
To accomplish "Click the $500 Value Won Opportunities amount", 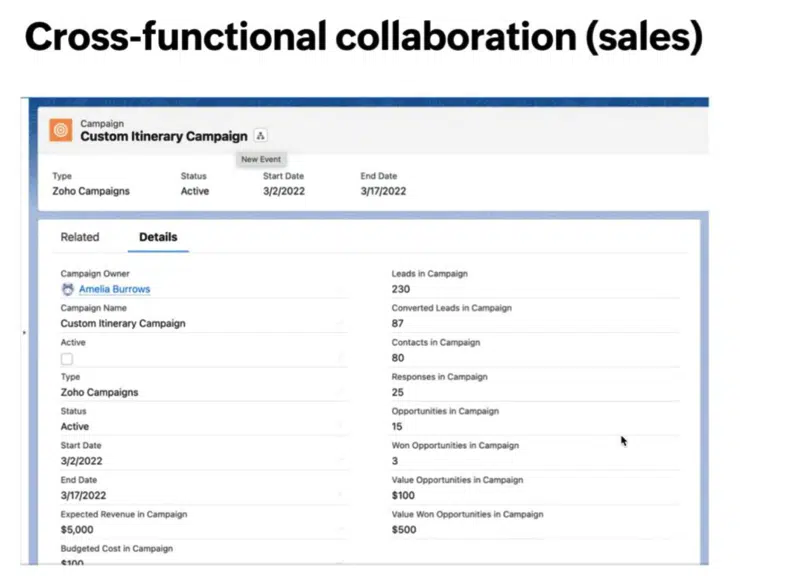I will pyautogui.click(x=403, y=530).
